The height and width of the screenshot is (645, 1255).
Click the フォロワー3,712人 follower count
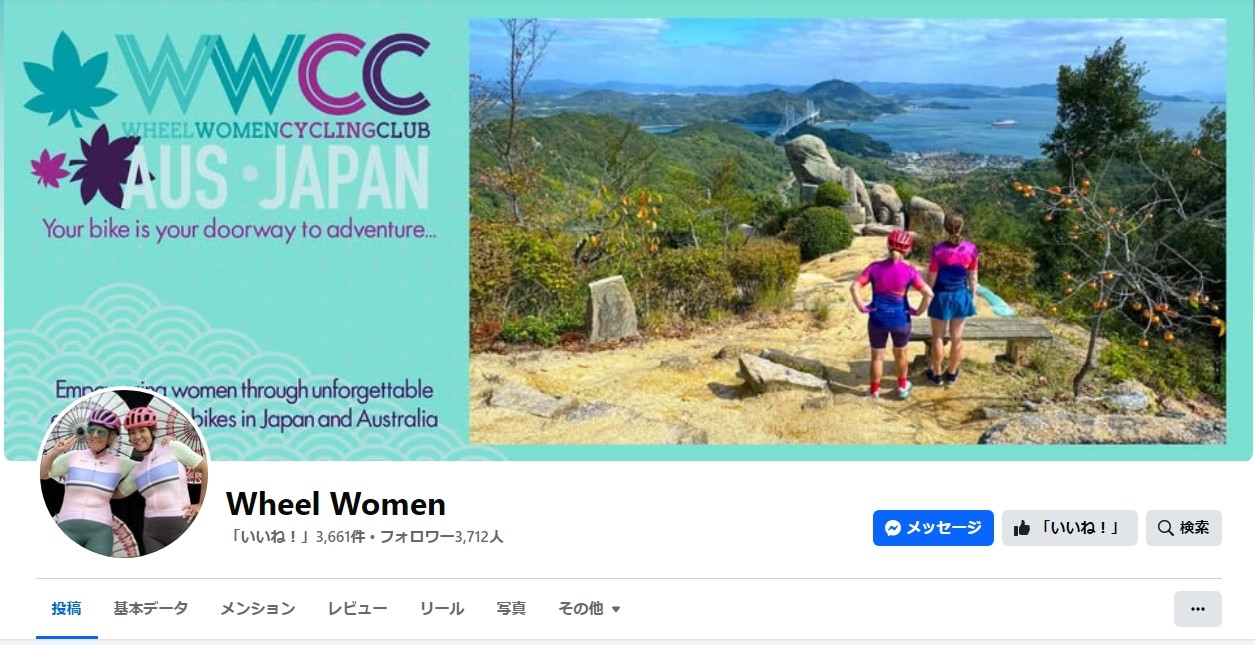click(441, 537)
